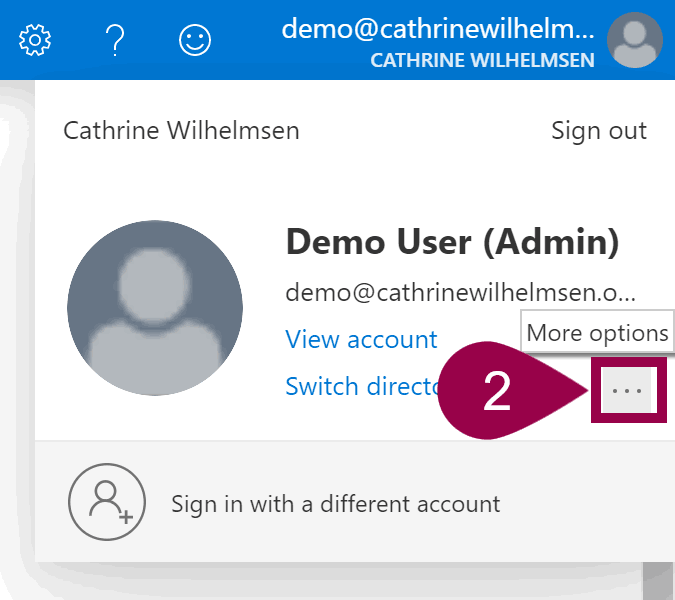Click the CATHRINE WILHELMSEN label in the header
Screen dimensions: 675x600
click(x=482, y=61)
